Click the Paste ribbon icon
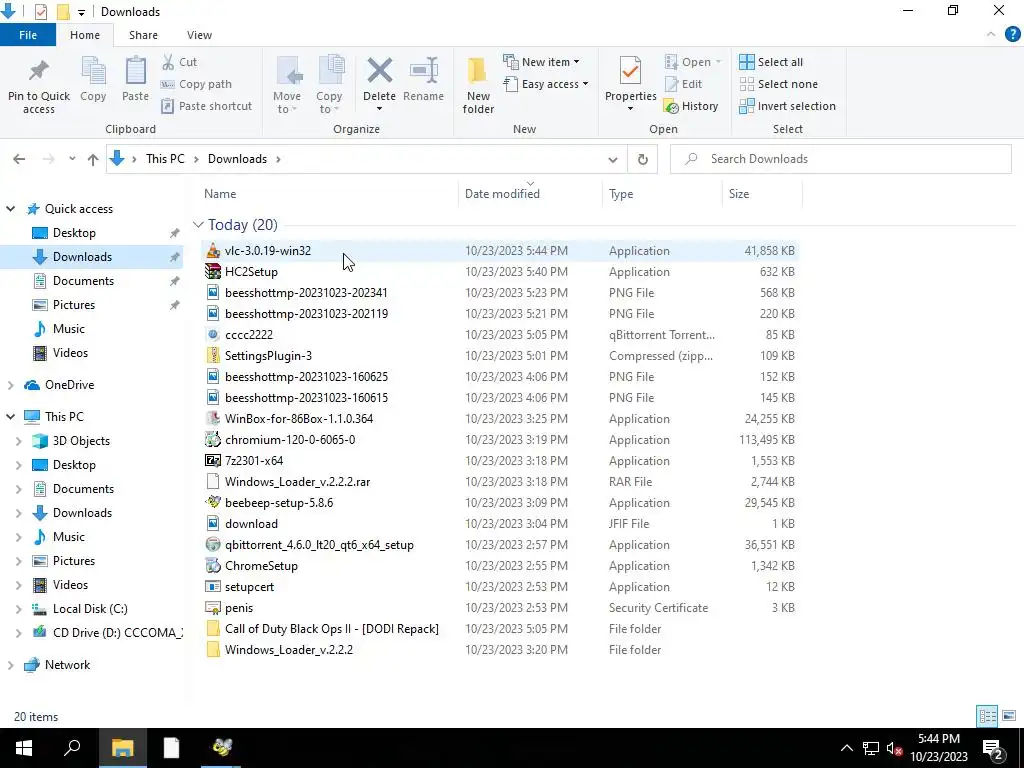The height and width of the screenshot is (768, 1024). pos(135,71)
